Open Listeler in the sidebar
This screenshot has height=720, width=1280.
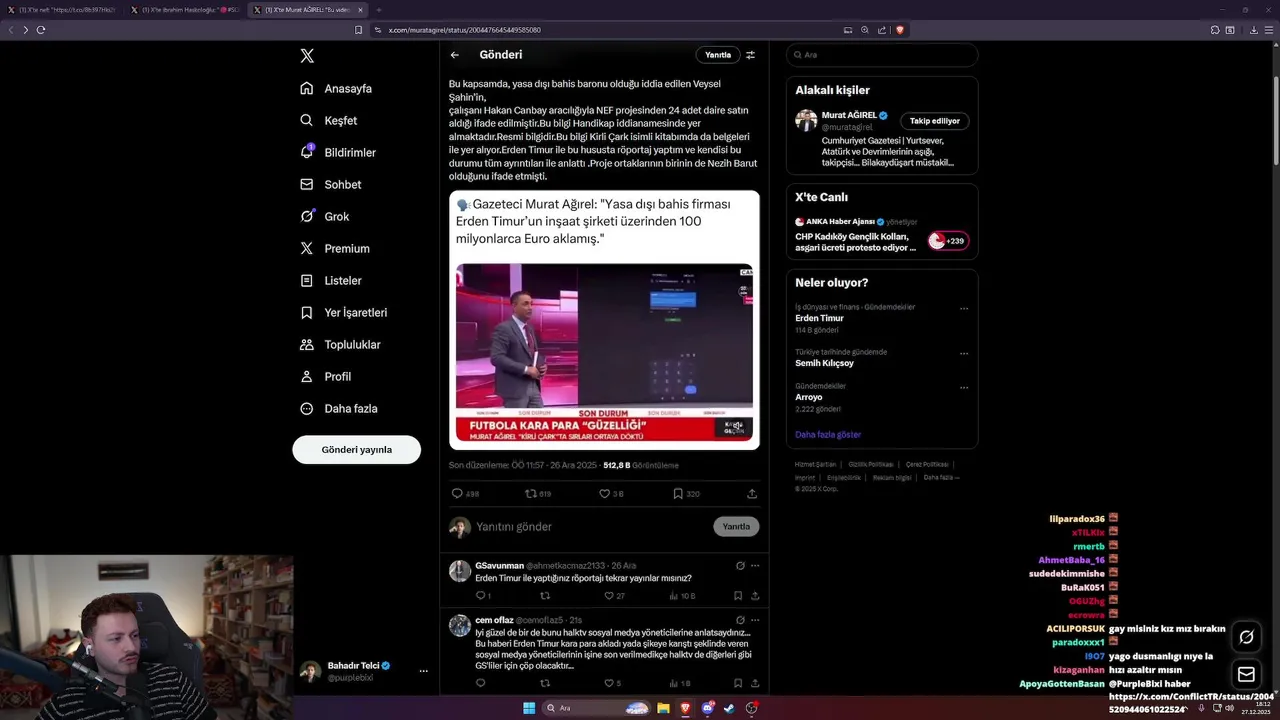pos(331,280)
